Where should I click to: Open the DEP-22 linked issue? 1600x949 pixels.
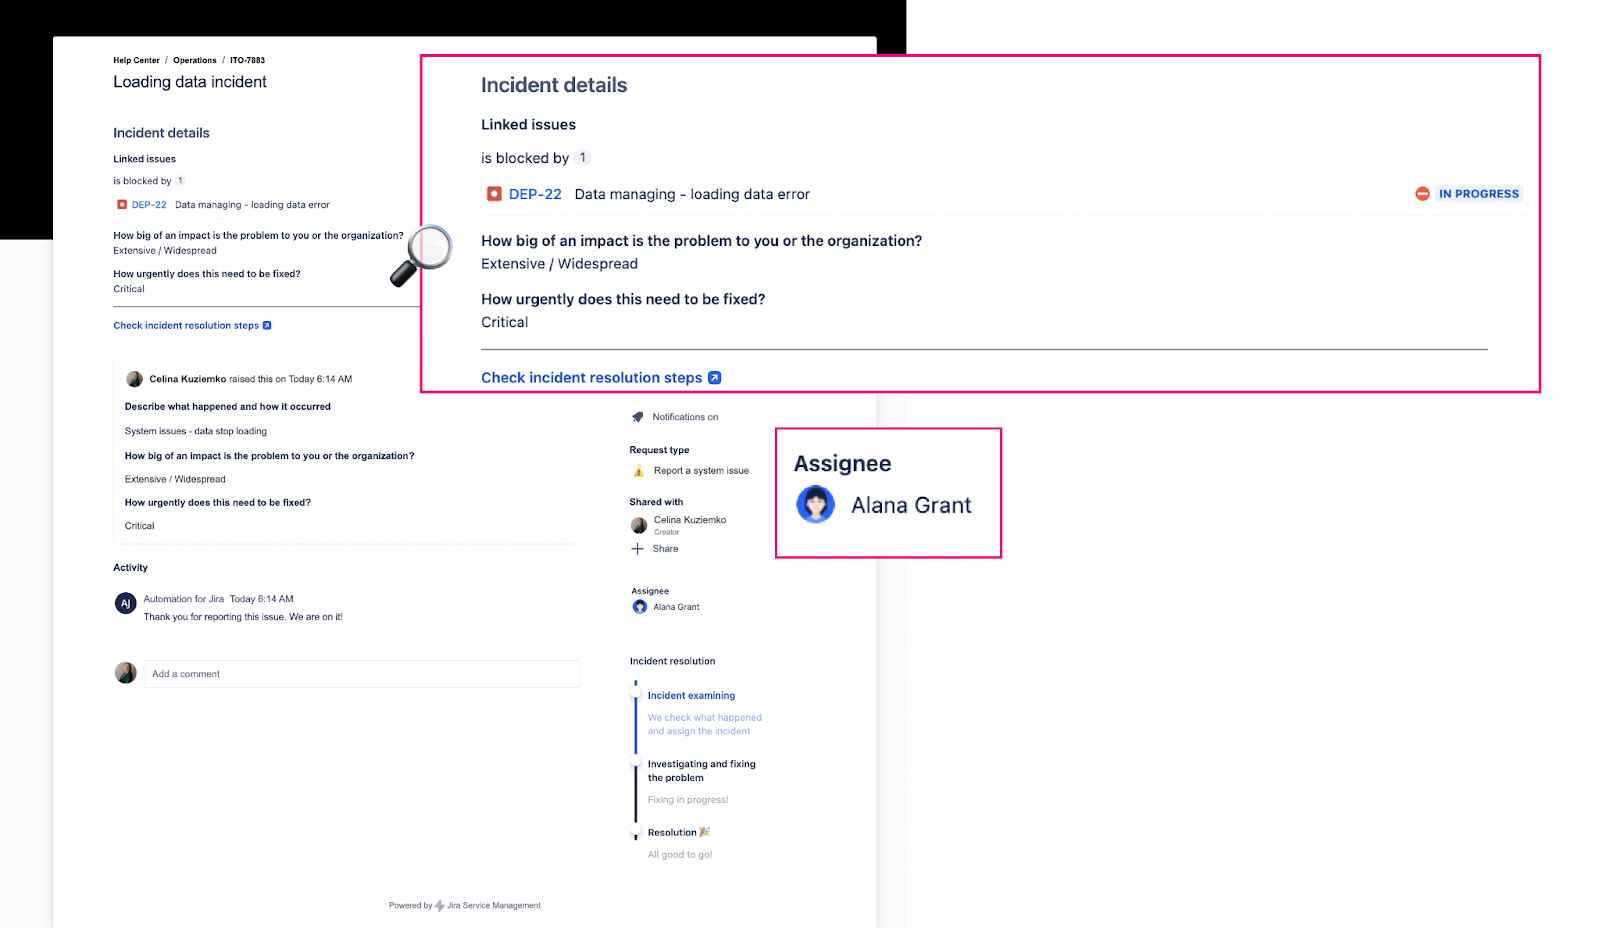pyautogui.click(x=533, y=194)
